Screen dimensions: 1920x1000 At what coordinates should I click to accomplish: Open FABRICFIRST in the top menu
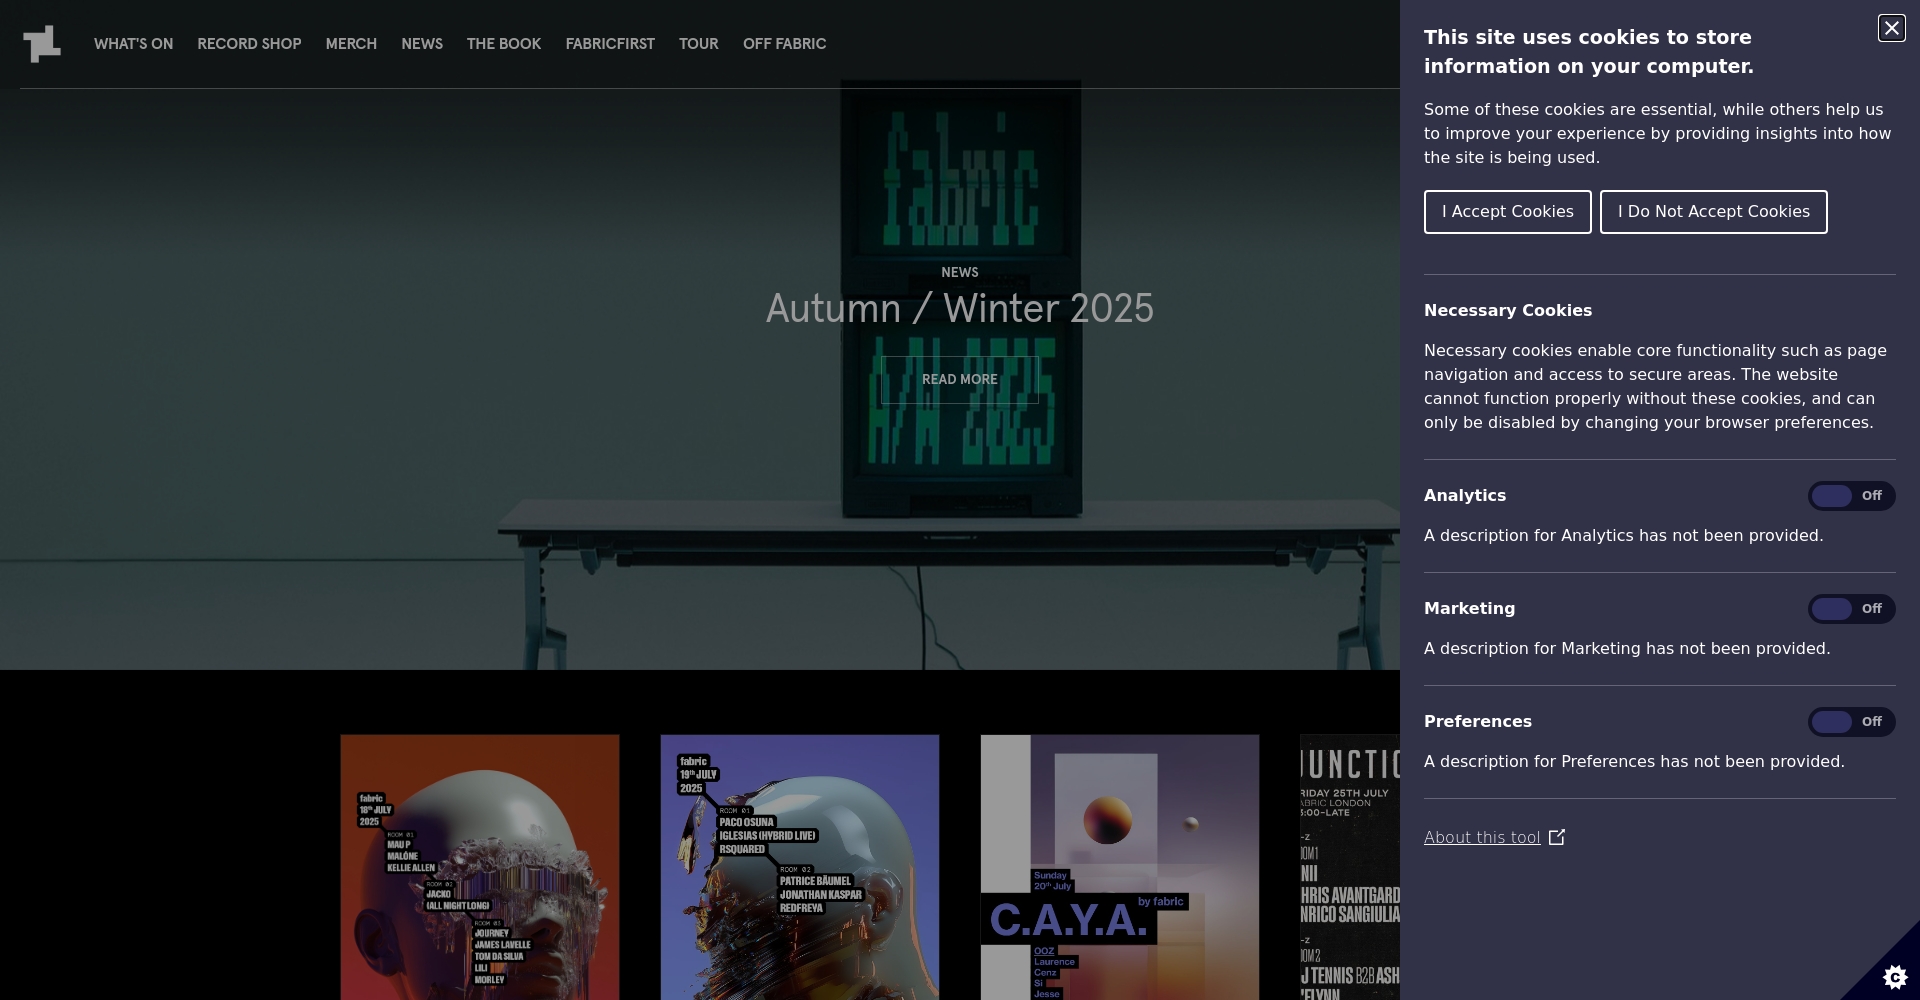pos(610,44)
